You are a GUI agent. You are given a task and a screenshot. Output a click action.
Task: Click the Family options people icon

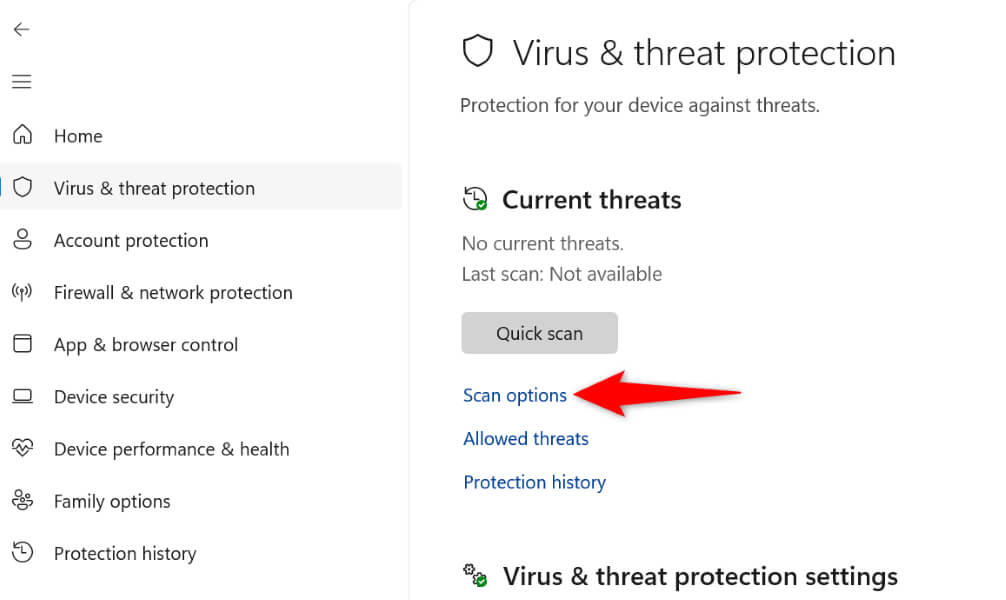pos(22,500)
